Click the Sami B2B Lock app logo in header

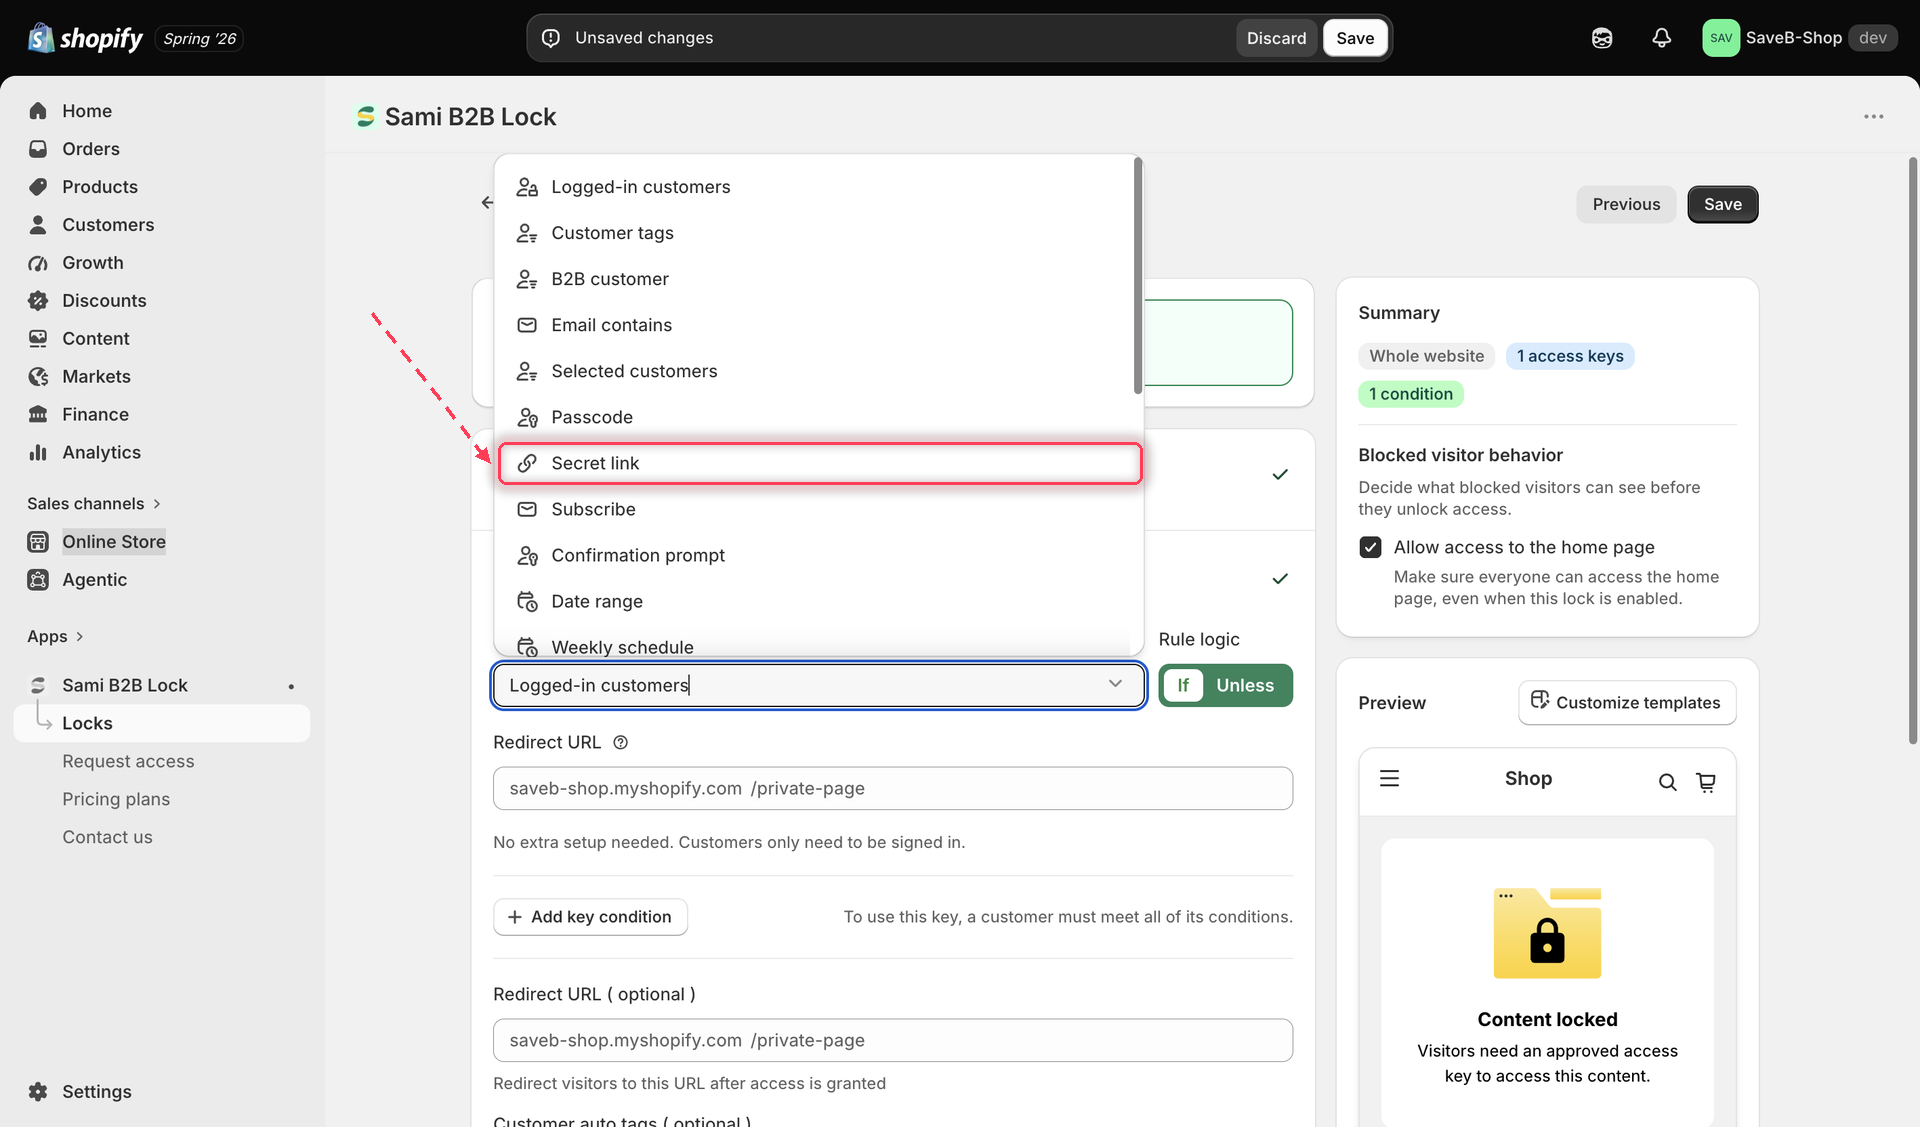click(366, 117)
